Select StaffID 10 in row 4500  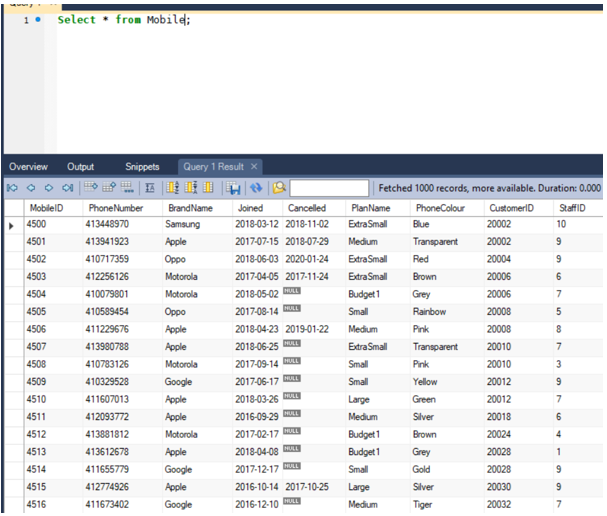point(561,224)
